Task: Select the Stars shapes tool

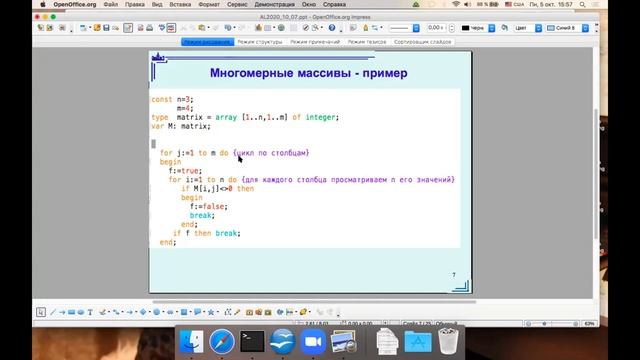Action: [211, 312]
